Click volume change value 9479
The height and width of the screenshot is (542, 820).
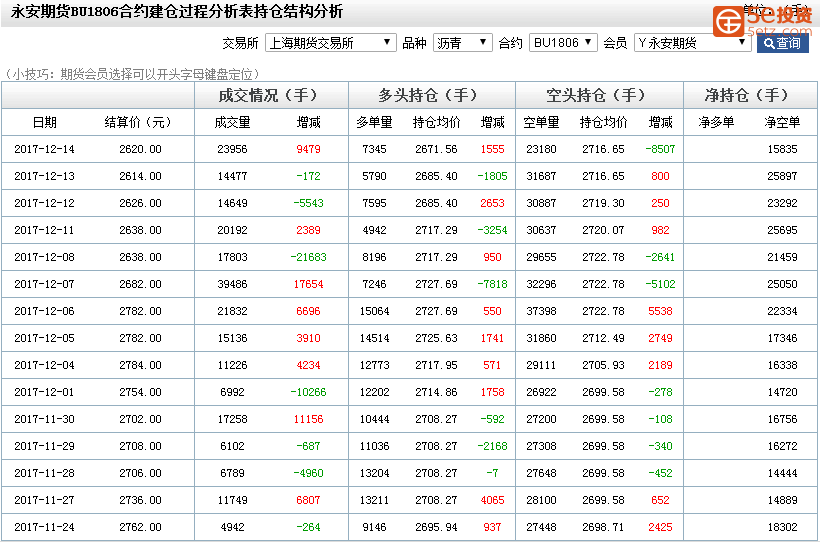308,149
